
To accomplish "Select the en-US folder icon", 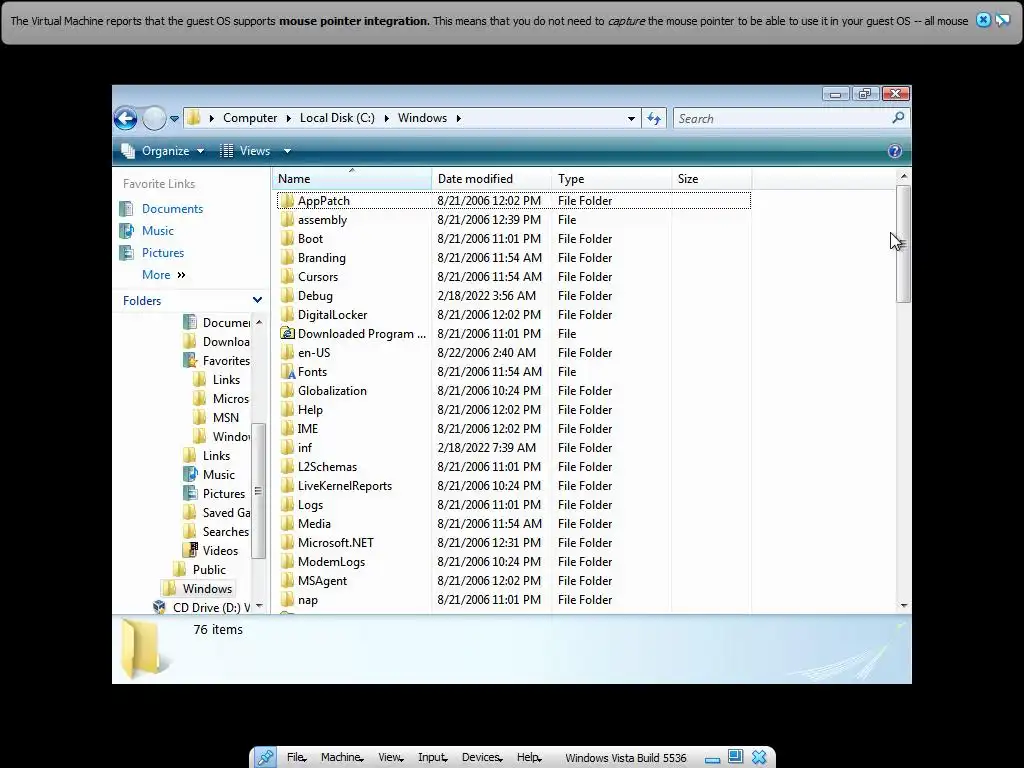I will coord(287,353).
